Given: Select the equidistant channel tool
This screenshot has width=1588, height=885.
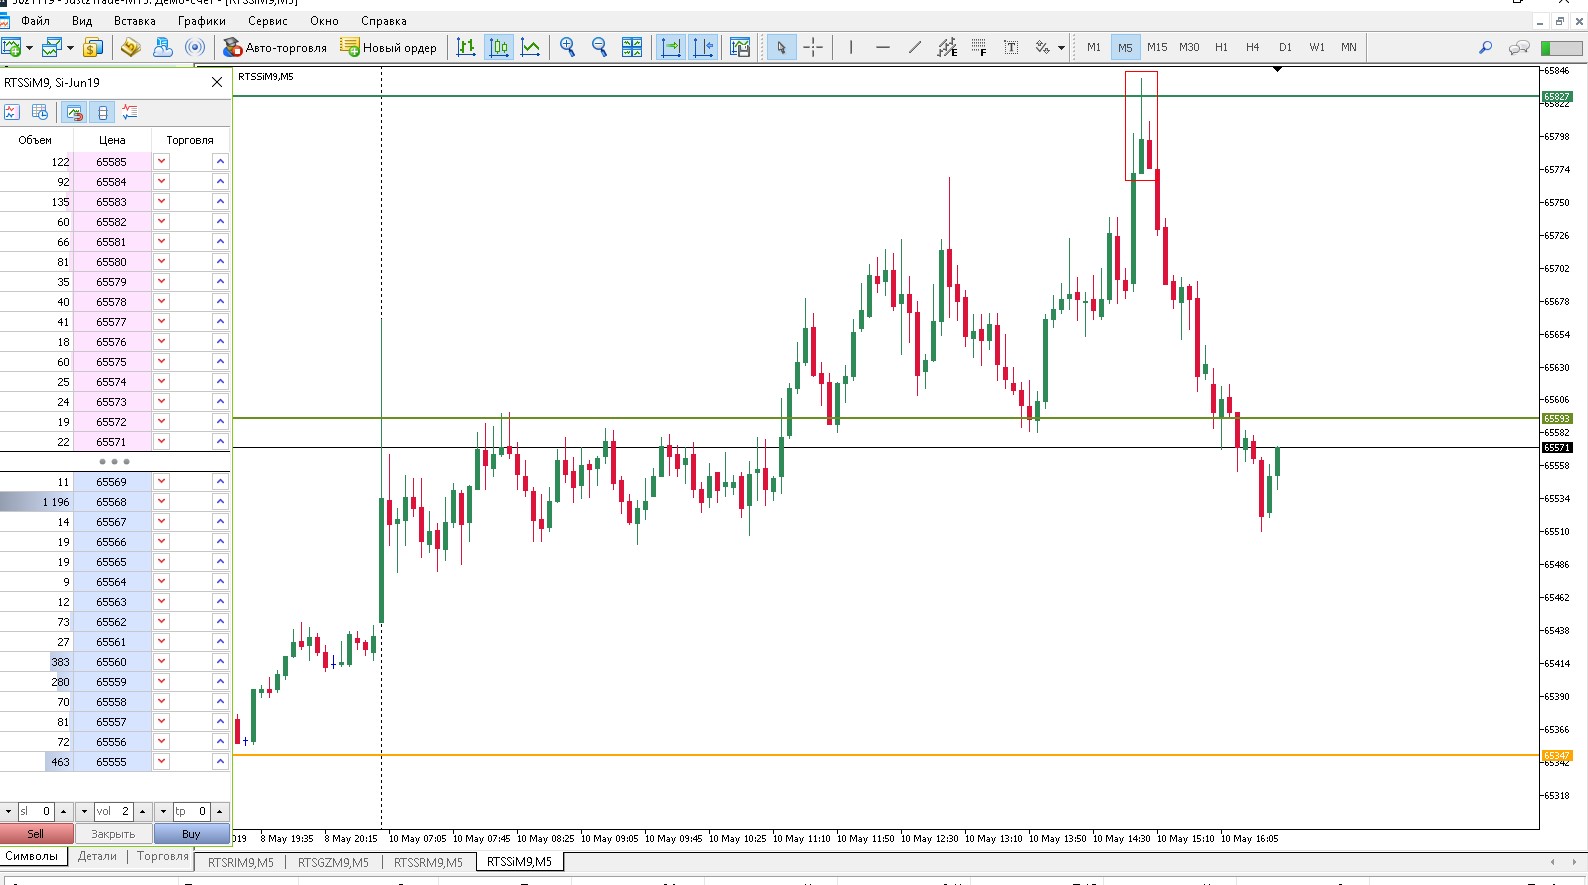Looking at the screenshot, I should [947, 47].
